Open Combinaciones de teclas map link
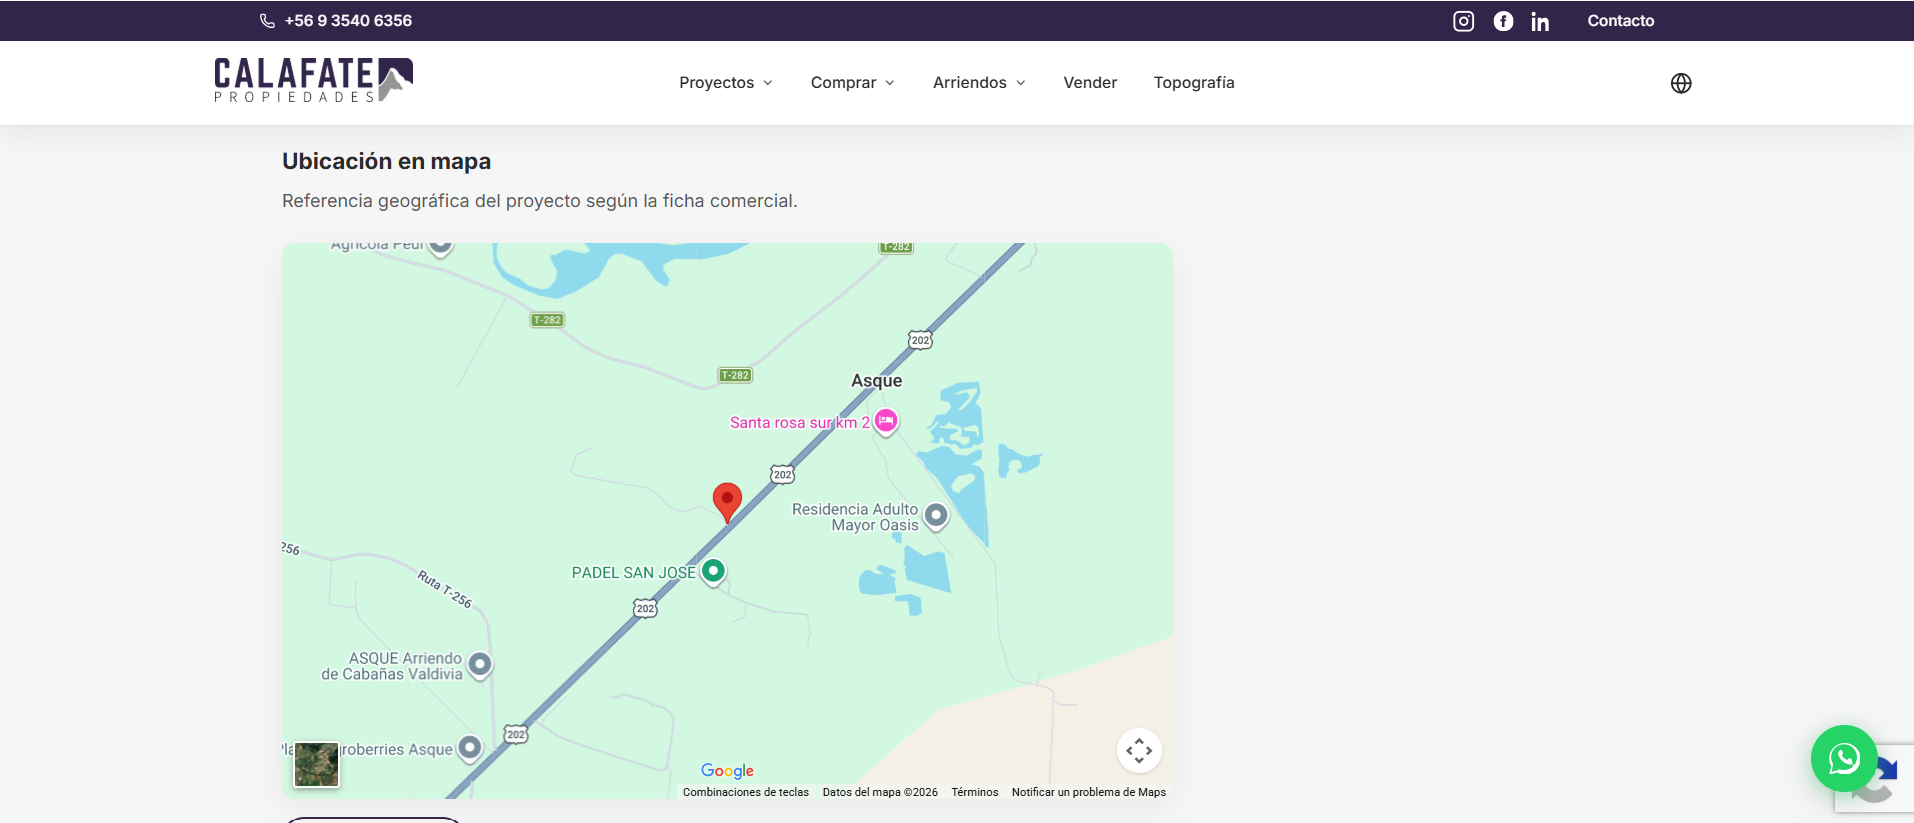 point(746,792)
